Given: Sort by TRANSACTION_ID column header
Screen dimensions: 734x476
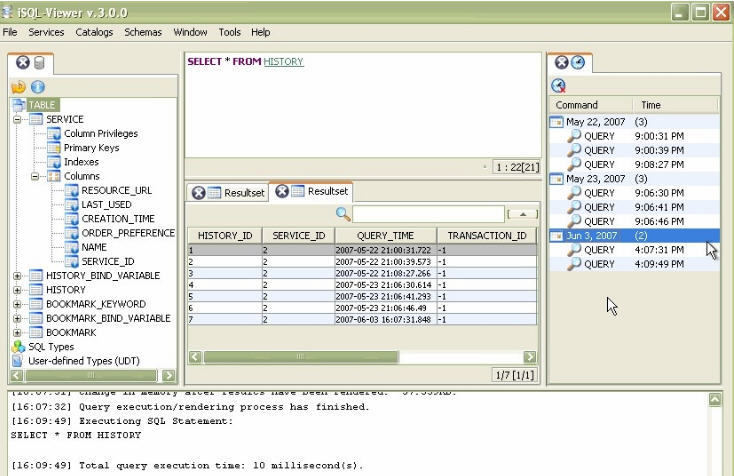Looking at the screenshot, I should click(x=487, y=235).
